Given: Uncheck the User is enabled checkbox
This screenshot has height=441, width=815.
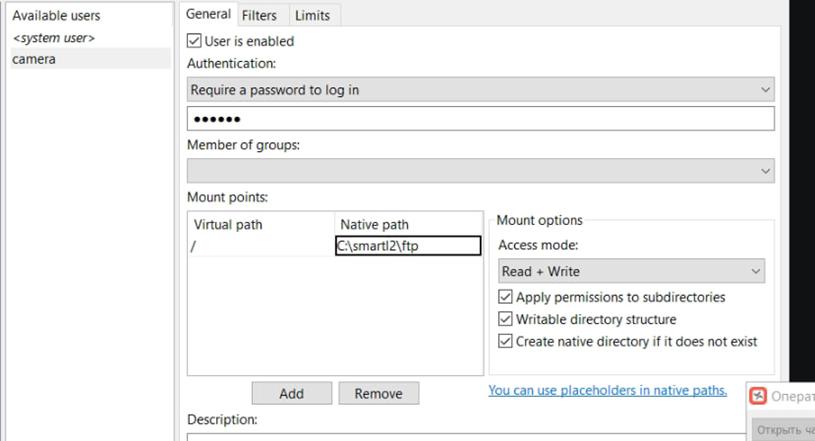Looking at the screenshot, I should (195, 41).
